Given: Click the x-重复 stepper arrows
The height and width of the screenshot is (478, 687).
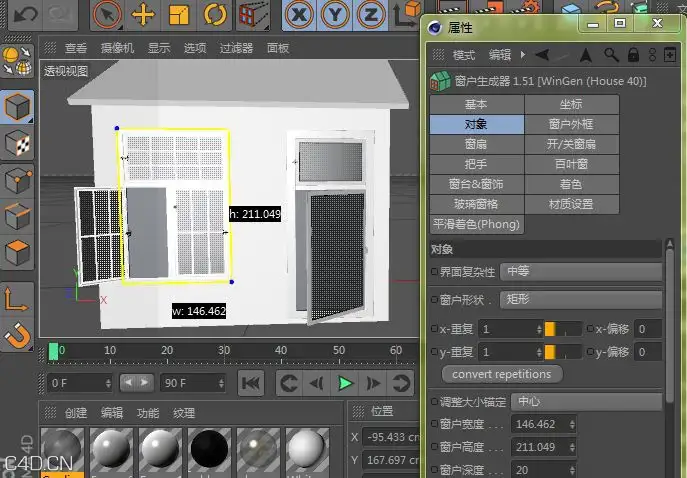Looking at the screenshot, I should pos(539,329).
